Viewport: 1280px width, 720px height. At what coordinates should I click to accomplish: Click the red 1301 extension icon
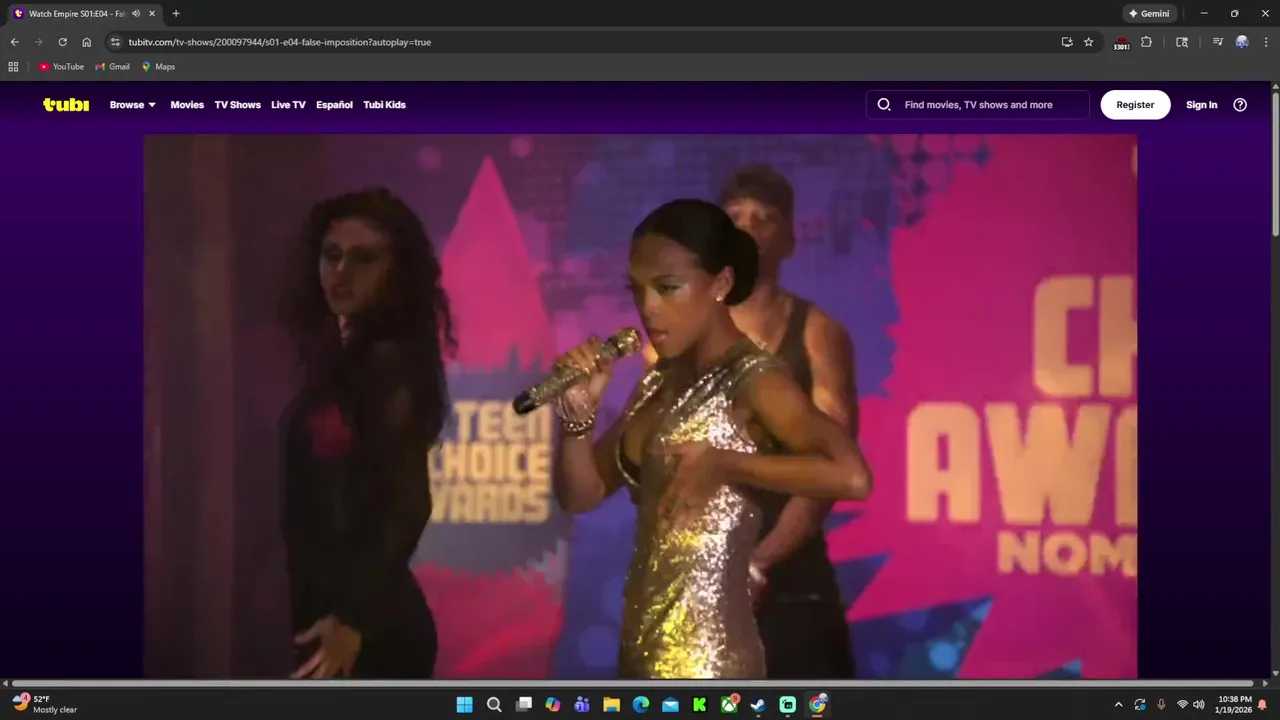coord(1121,43)
